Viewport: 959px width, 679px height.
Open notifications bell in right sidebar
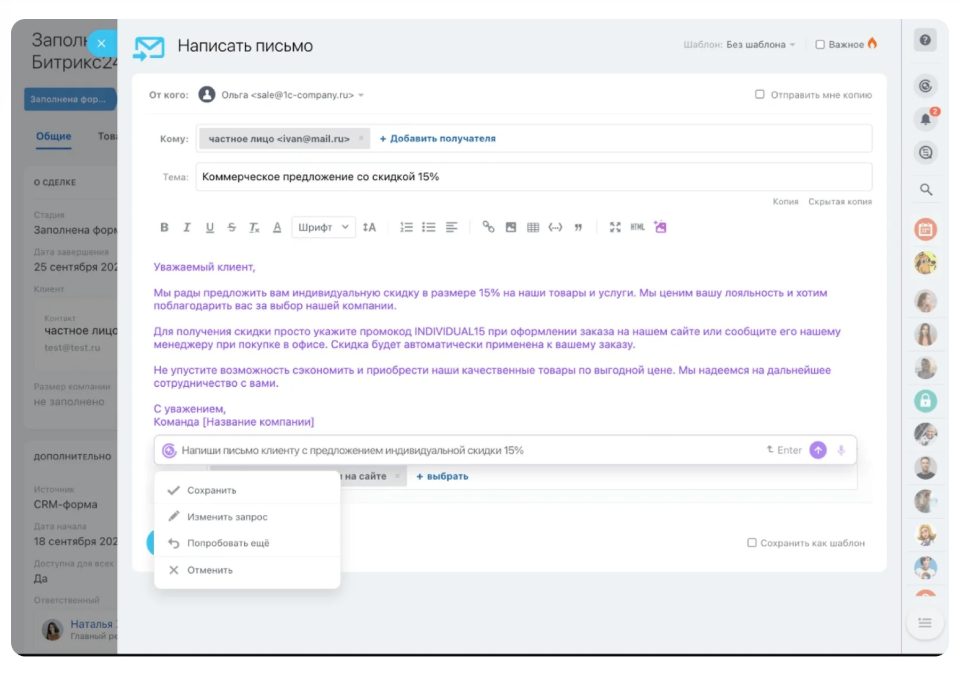coord(926,119)
